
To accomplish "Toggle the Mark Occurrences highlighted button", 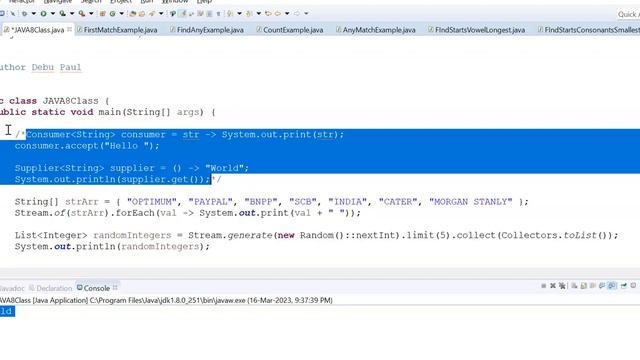I will tap(183, 14).
